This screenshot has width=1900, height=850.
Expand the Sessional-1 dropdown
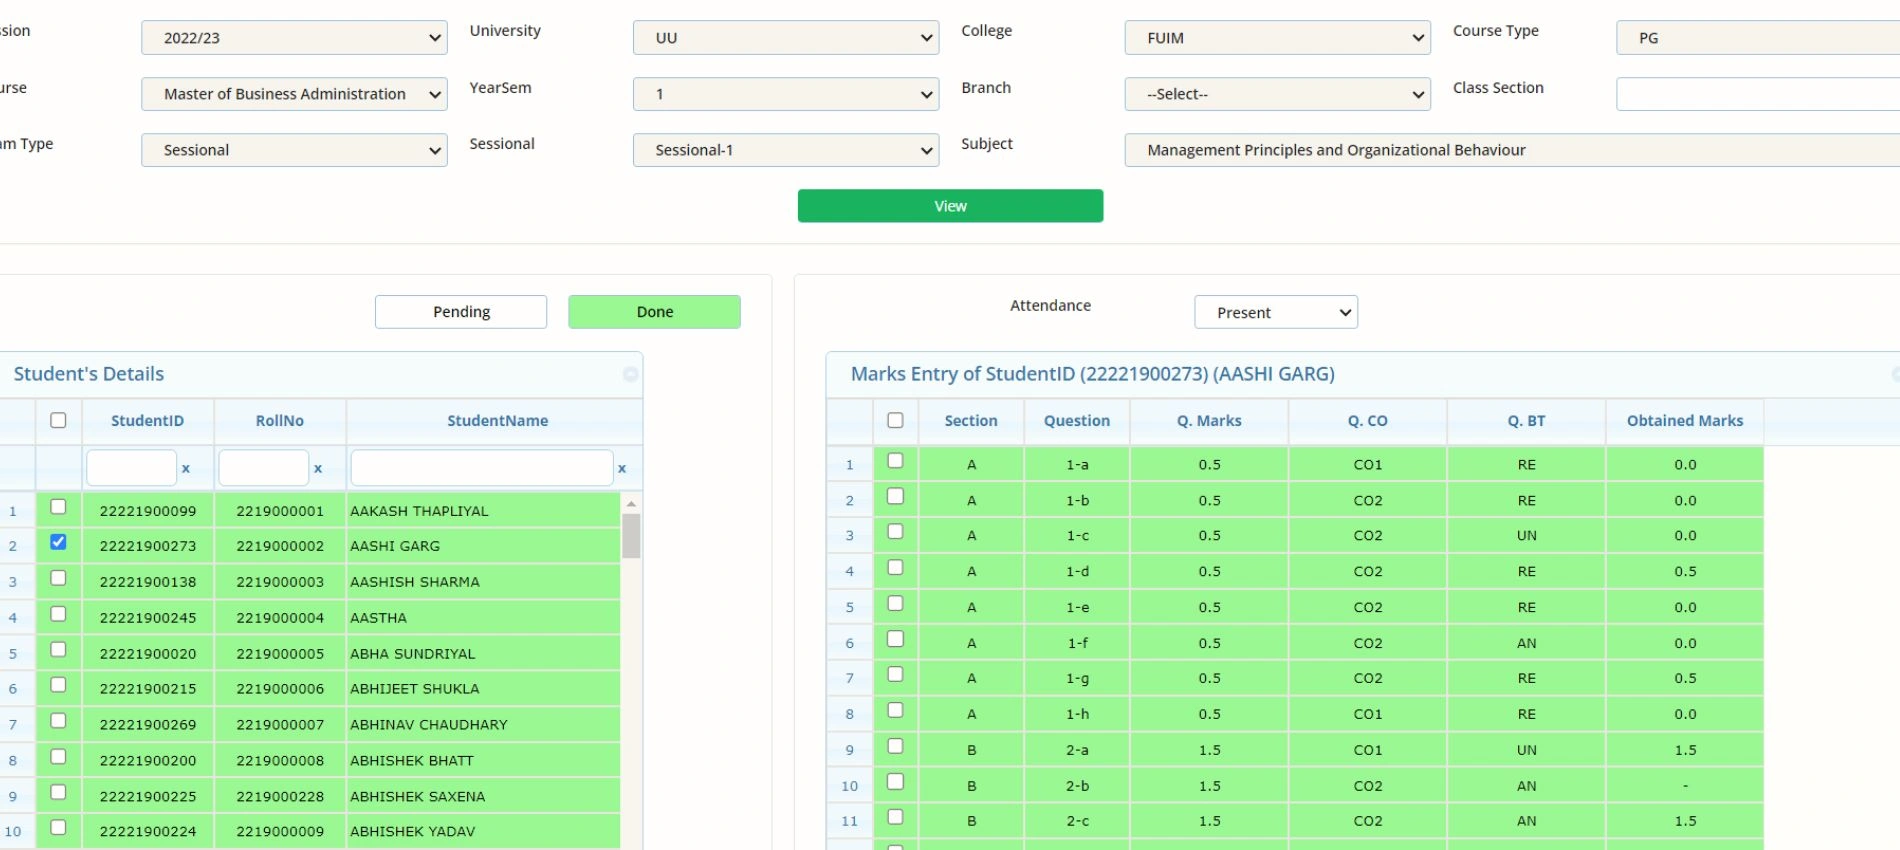point(786,150)
